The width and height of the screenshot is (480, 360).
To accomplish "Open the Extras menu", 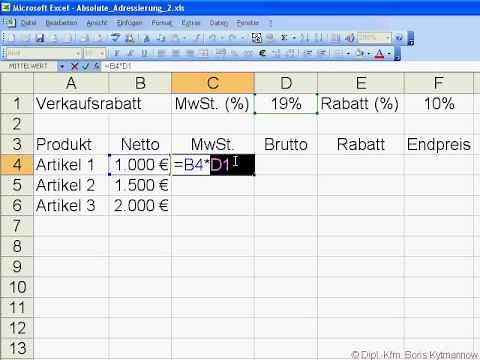I will tap(191, 23).
